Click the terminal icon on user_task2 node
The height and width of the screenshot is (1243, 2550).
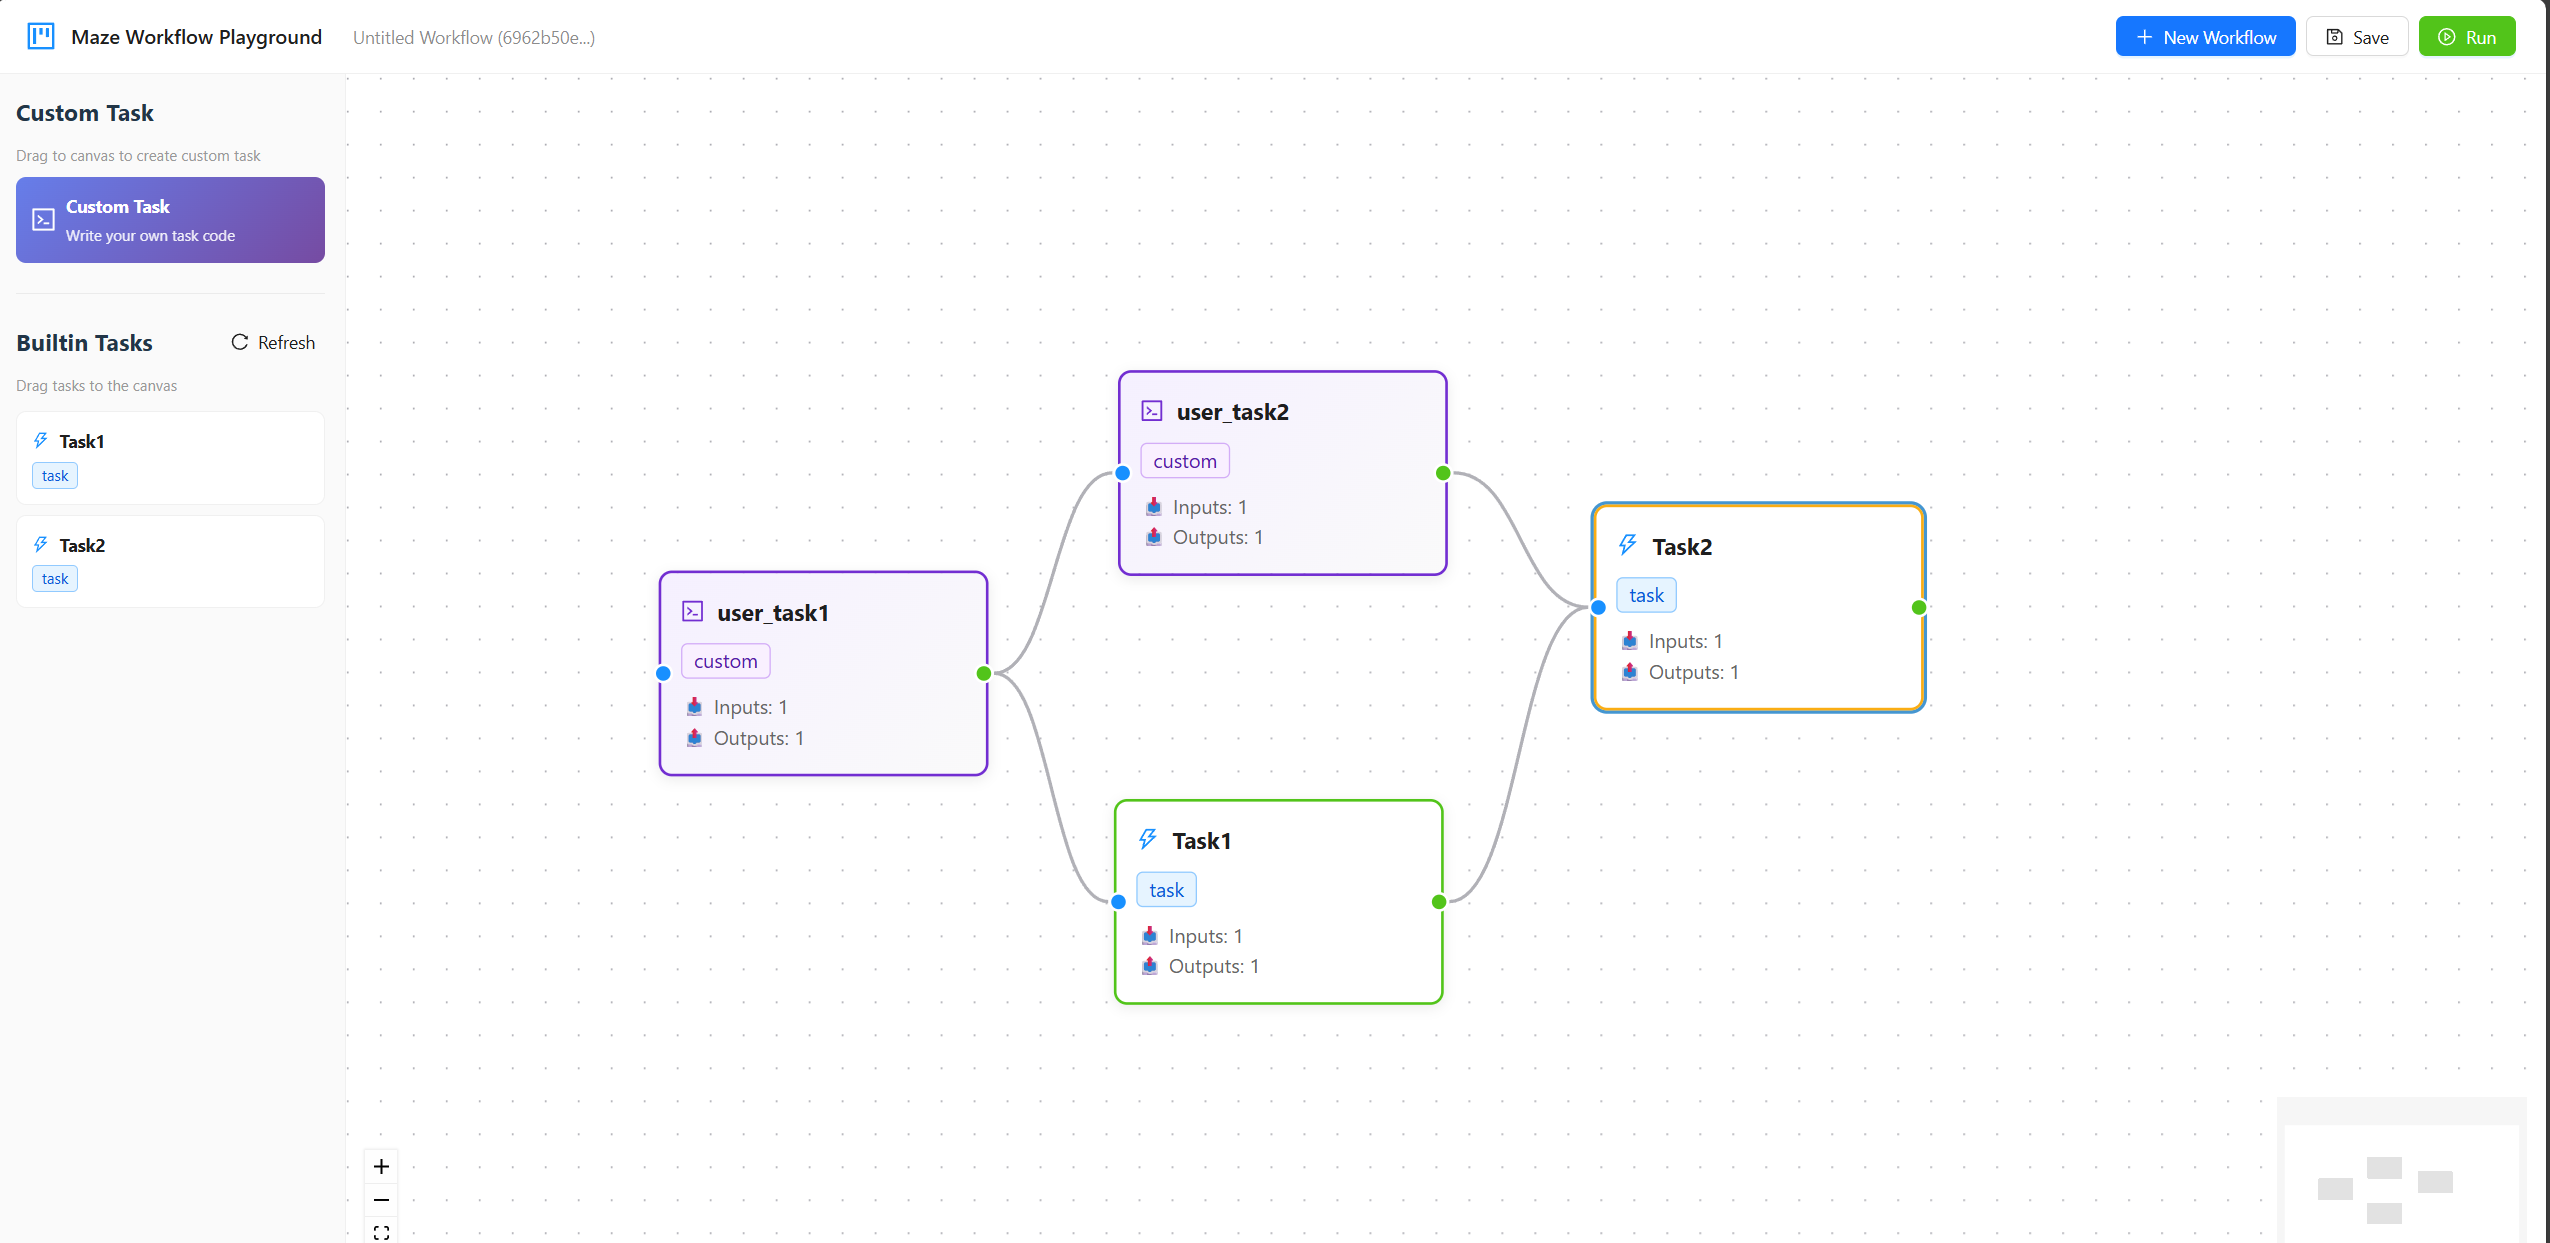pos(1152,411)
